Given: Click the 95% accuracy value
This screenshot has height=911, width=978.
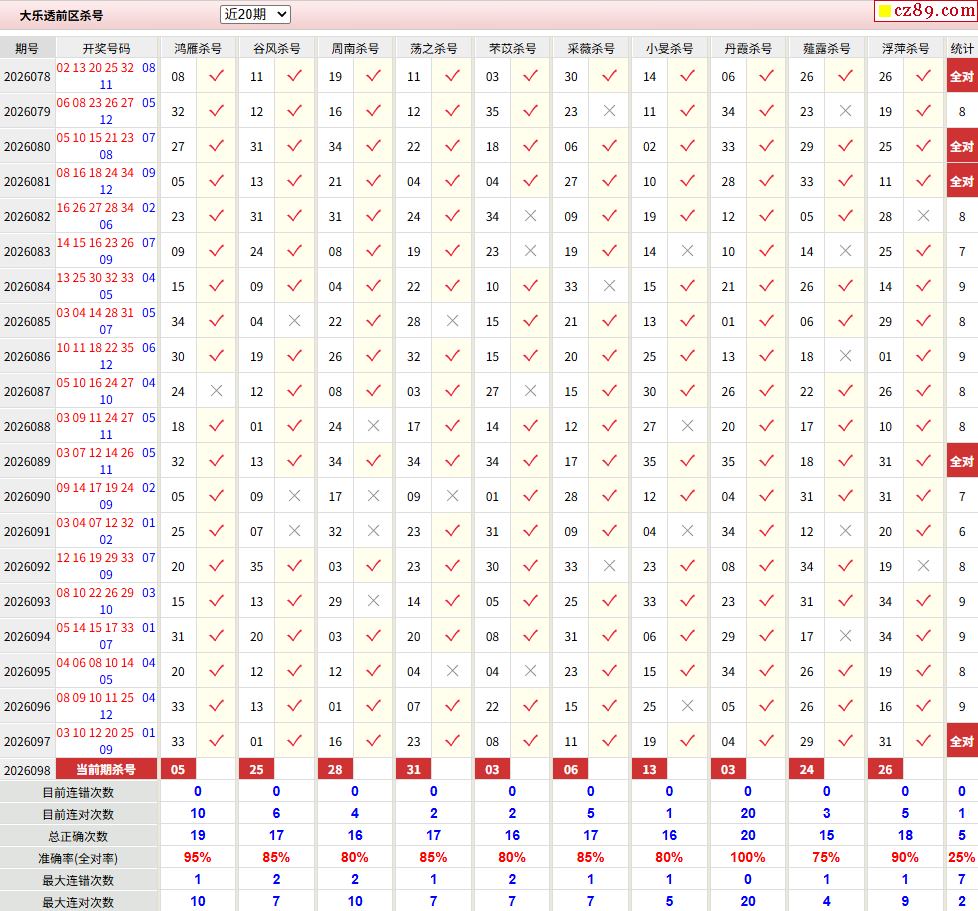Looking at the screenshot, I should (x=197, y=857).
